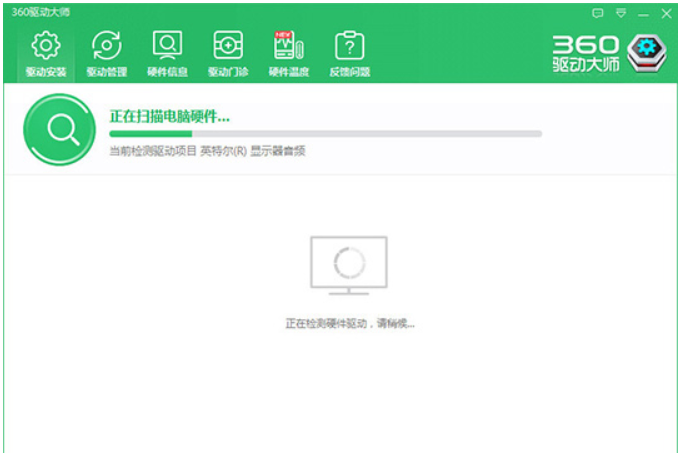Open 驱动管理 refresh icon
Image resolution: width=683 pixels, height=455 pixels.
point(106,46)
